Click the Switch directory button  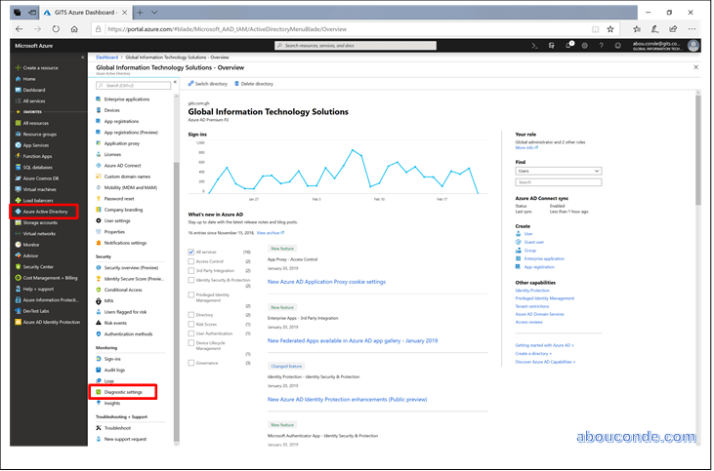pyautogui.click(x=210, y=84)
